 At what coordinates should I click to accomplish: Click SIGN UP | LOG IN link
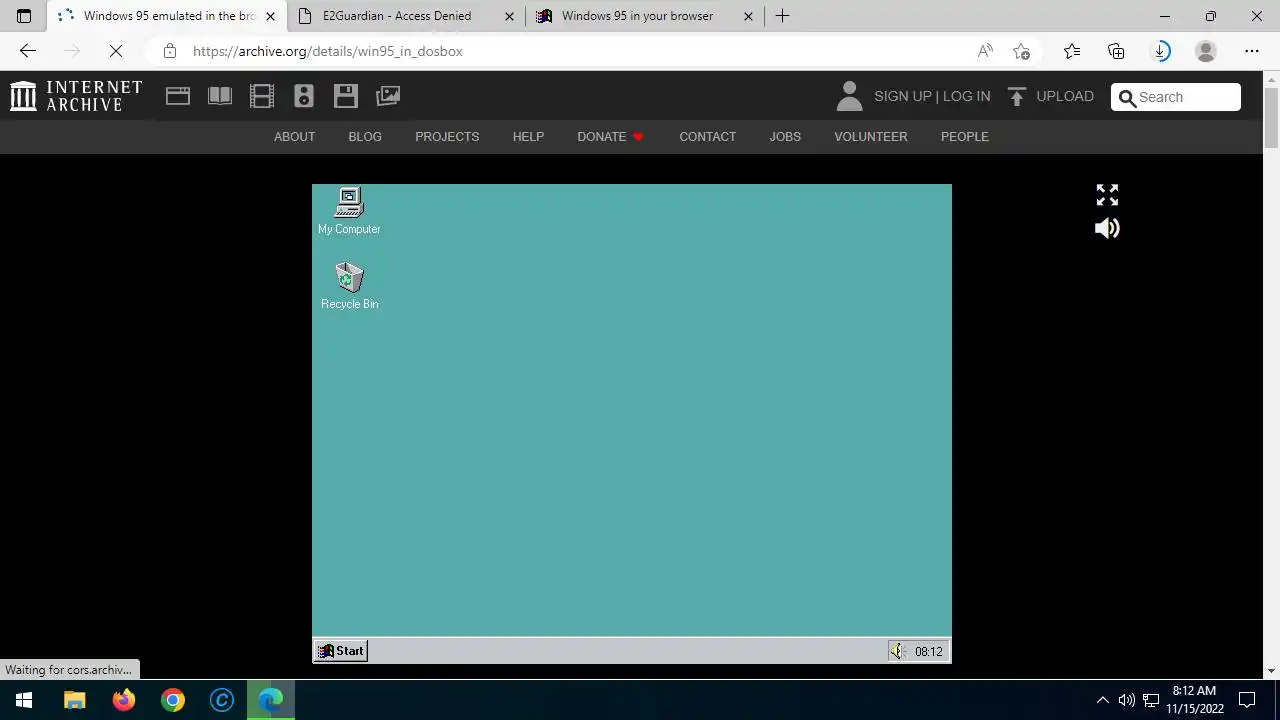tap(932, 96)
